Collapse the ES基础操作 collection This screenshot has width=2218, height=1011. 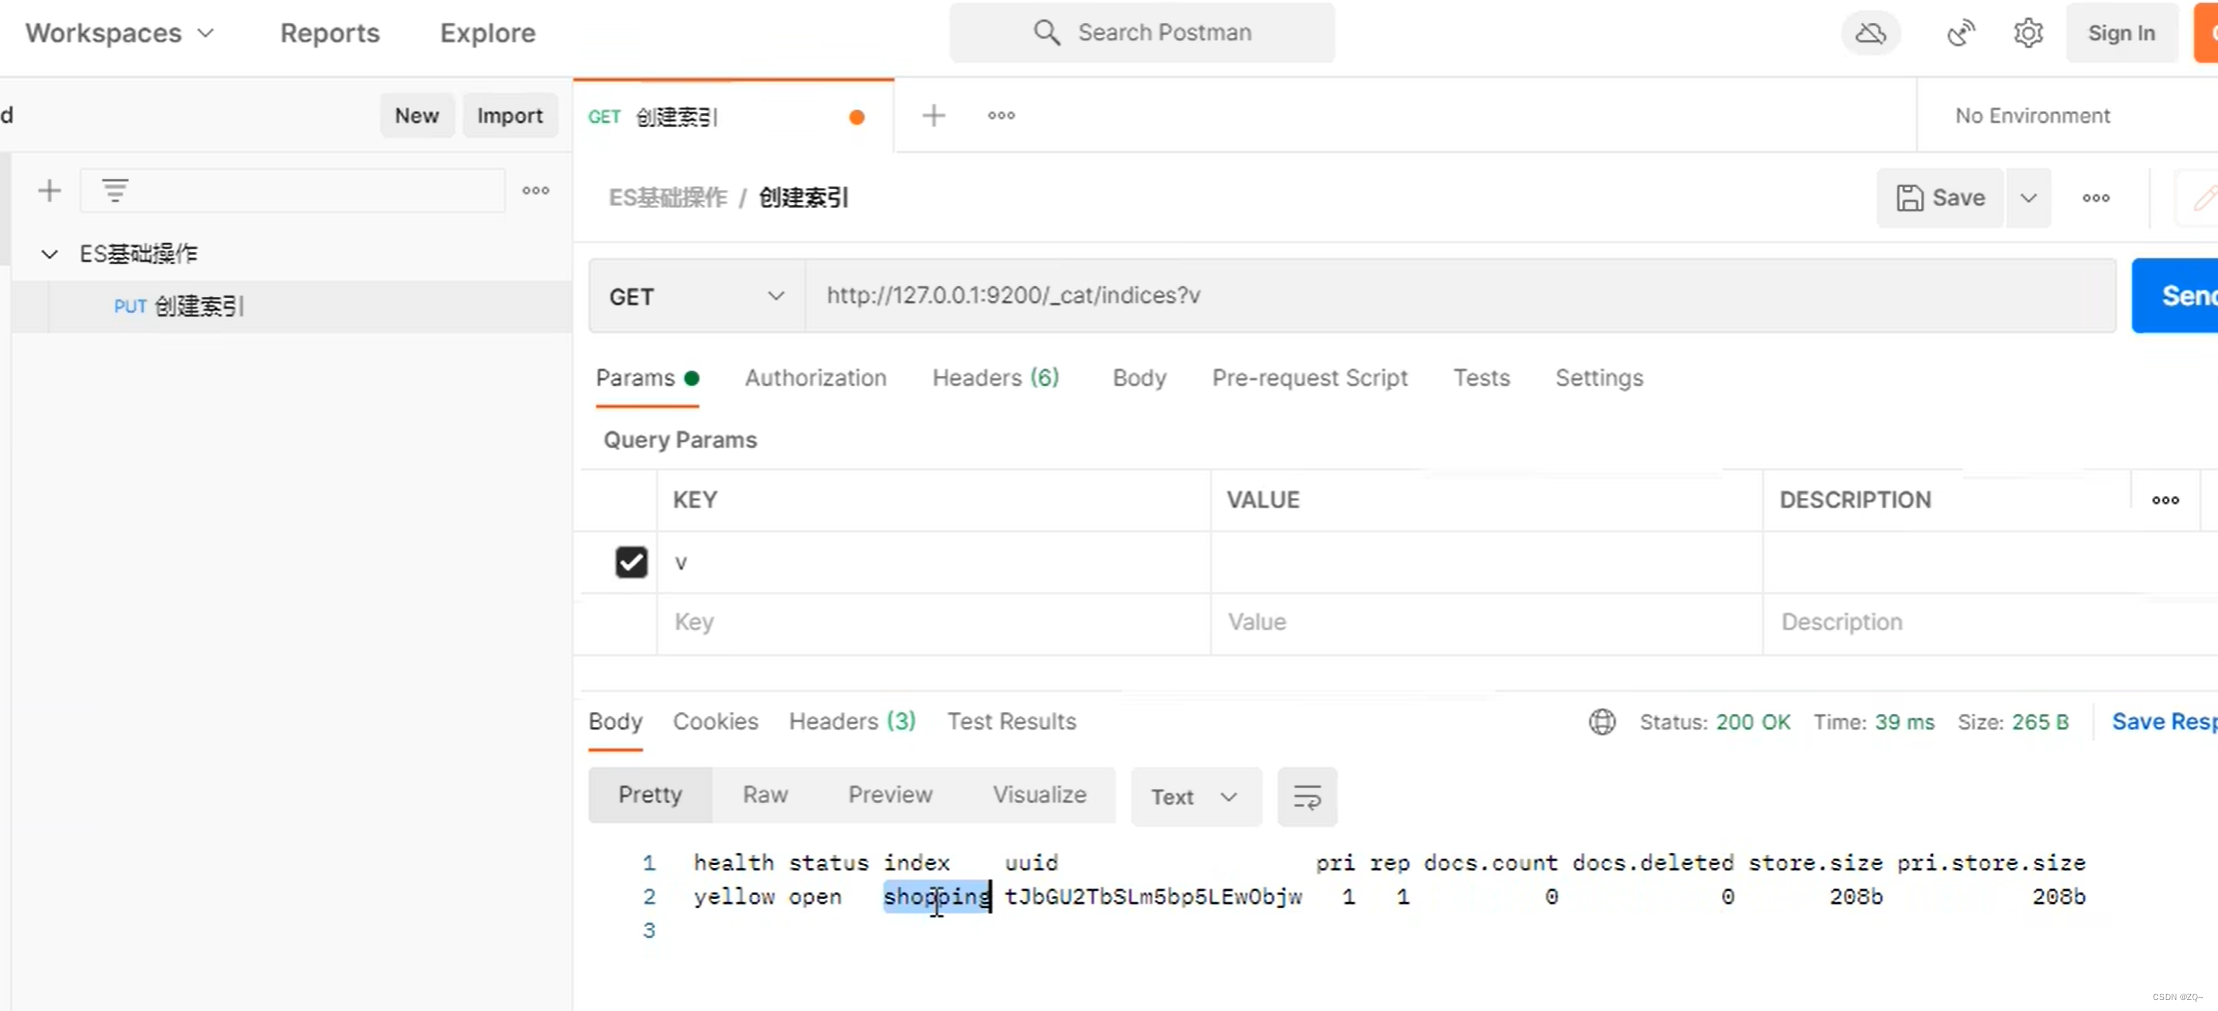(x=49, y=254)
